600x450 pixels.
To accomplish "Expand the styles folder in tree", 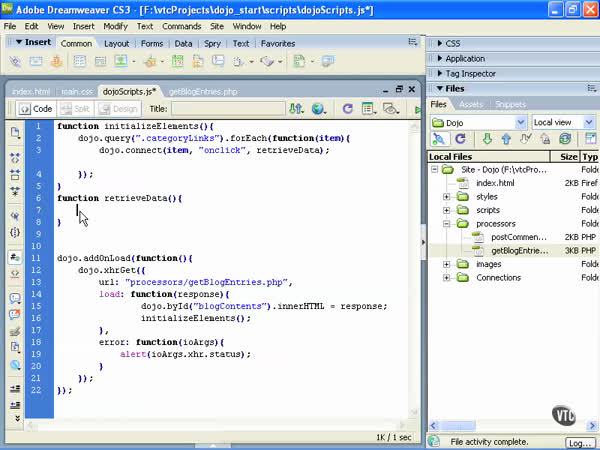I will pos(447,197).
